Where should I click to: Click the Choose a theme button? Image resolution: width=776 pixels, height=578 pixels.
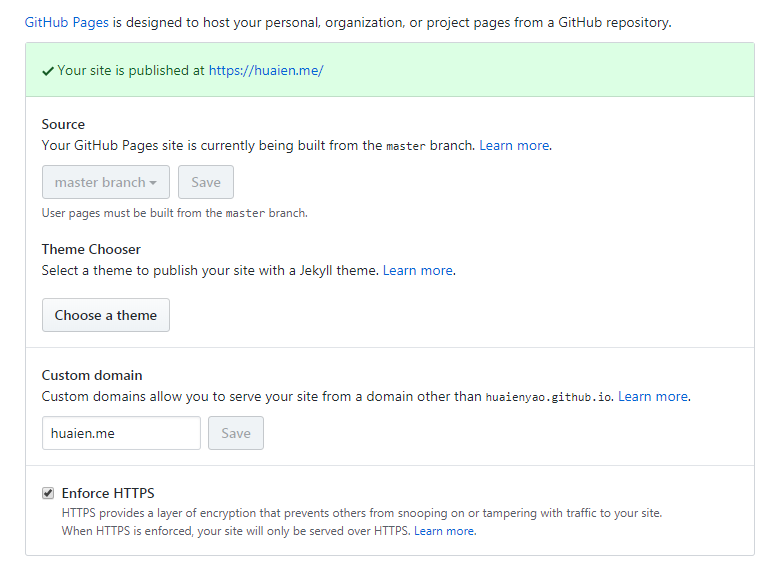pyautogui.click(x=106, y=315)
